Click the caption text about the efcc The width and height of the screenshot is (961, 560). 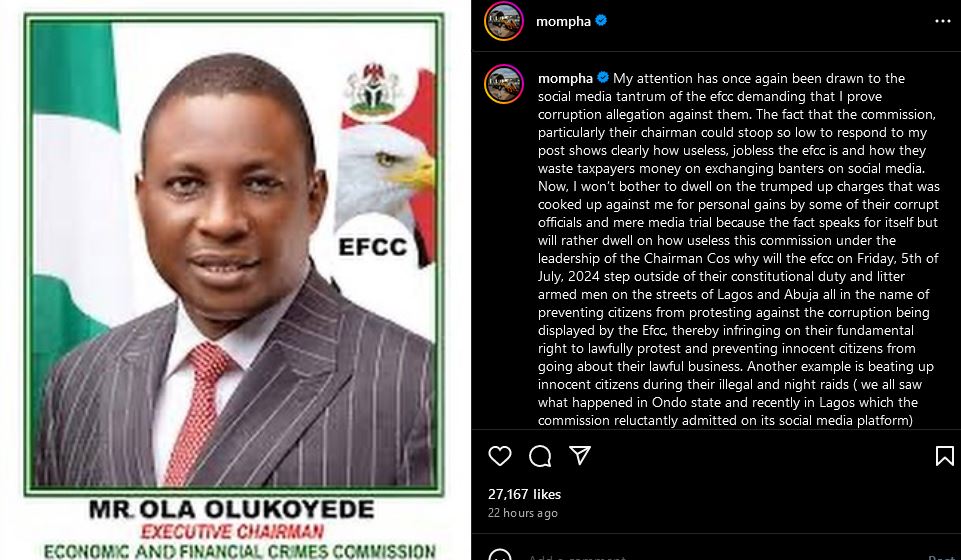(737, 249)
